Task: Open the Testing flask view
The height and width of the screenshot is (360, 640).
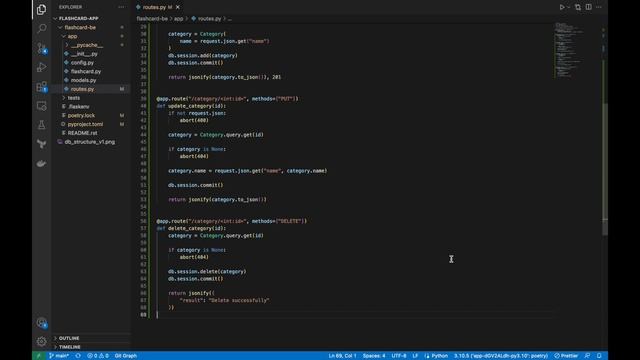Action: pyautogui.click(x=41, y=125)
